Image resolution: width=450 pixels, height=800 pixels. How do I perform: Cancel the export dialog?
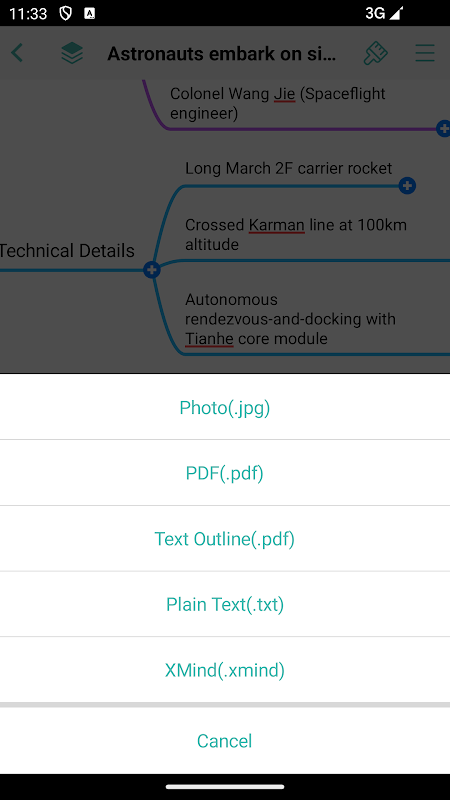[x=225, y=741]
